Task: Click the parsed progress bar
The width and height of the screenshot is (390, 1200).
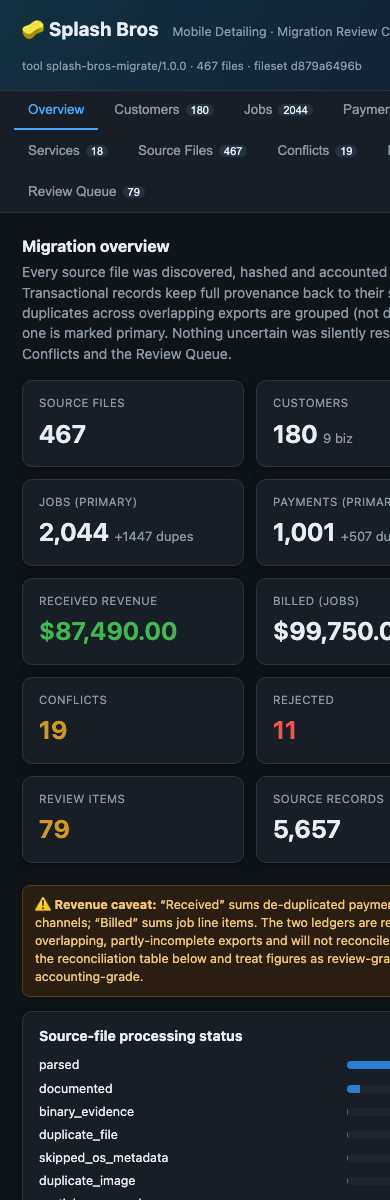Action: coord(368,1065)
